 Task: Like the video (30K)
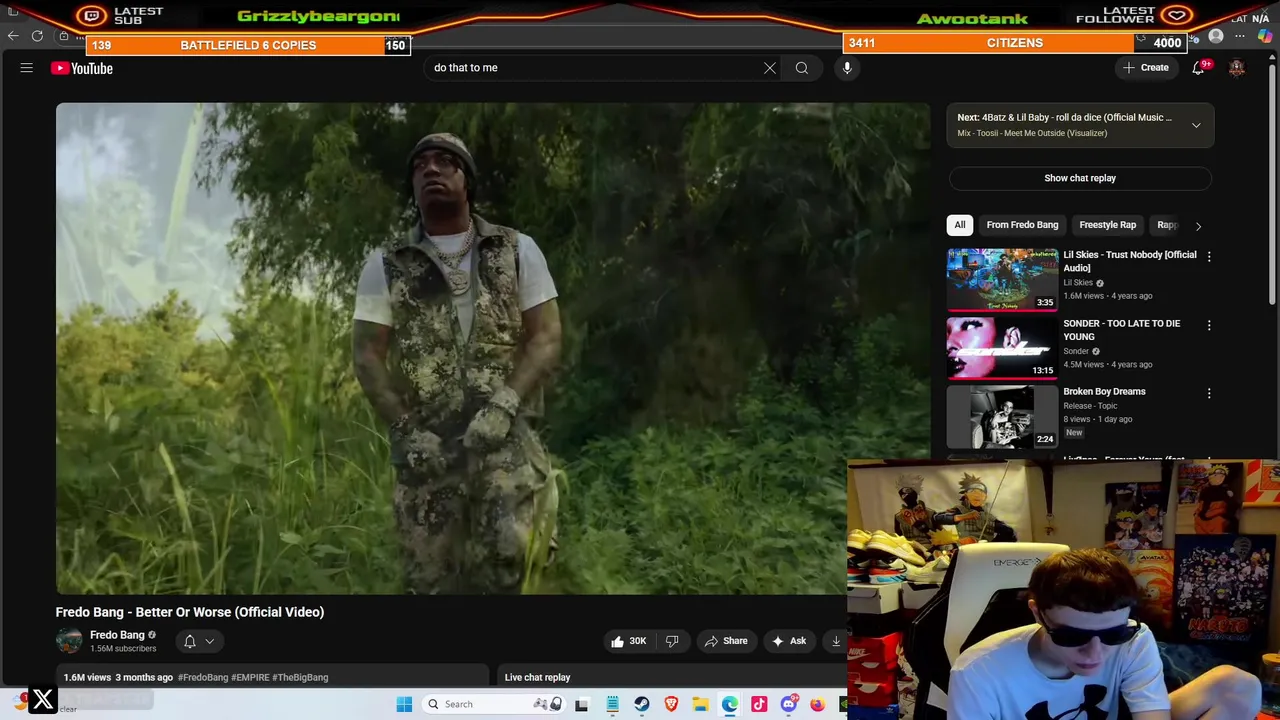pyautogui.click(x=628, y=641)
